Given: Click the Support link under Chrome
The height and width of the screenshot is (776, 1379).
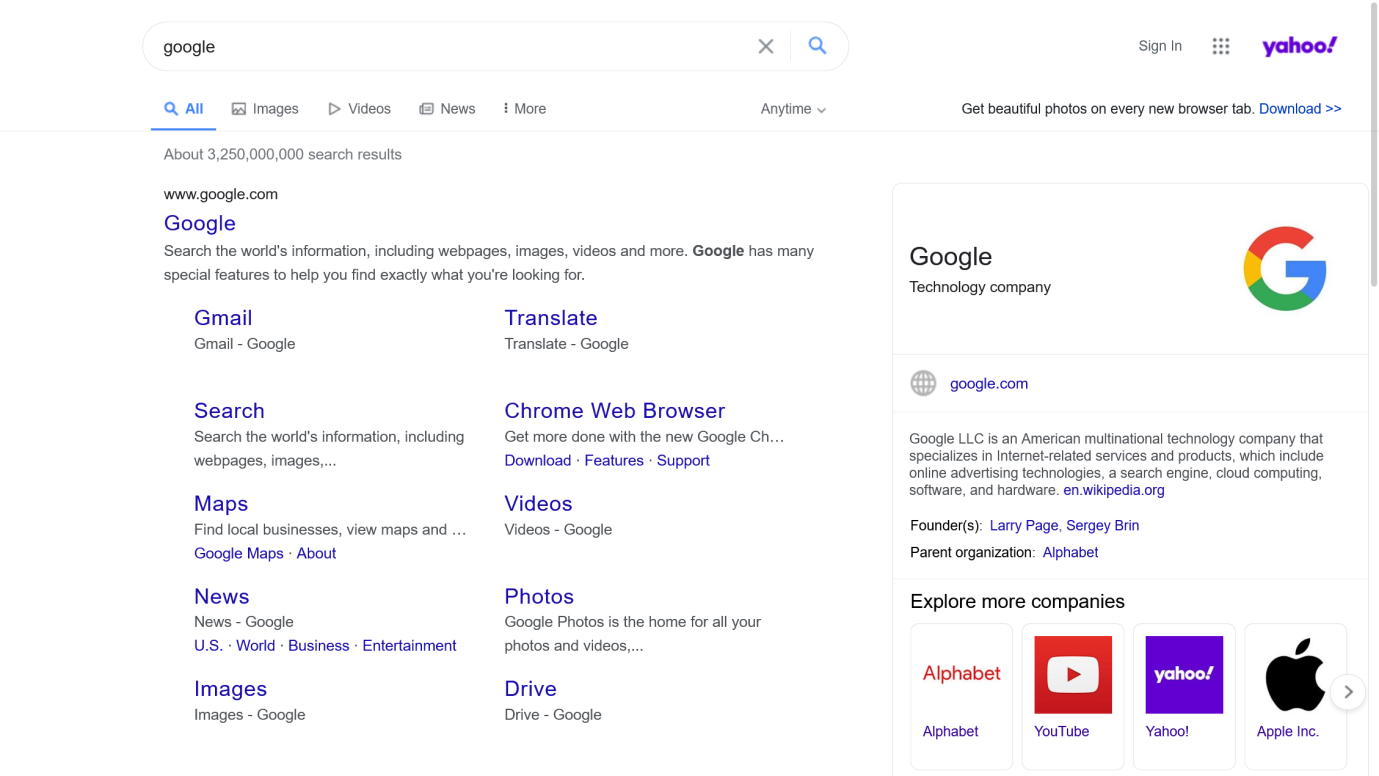Looking at the screenshot, I should tap(683, 461).
